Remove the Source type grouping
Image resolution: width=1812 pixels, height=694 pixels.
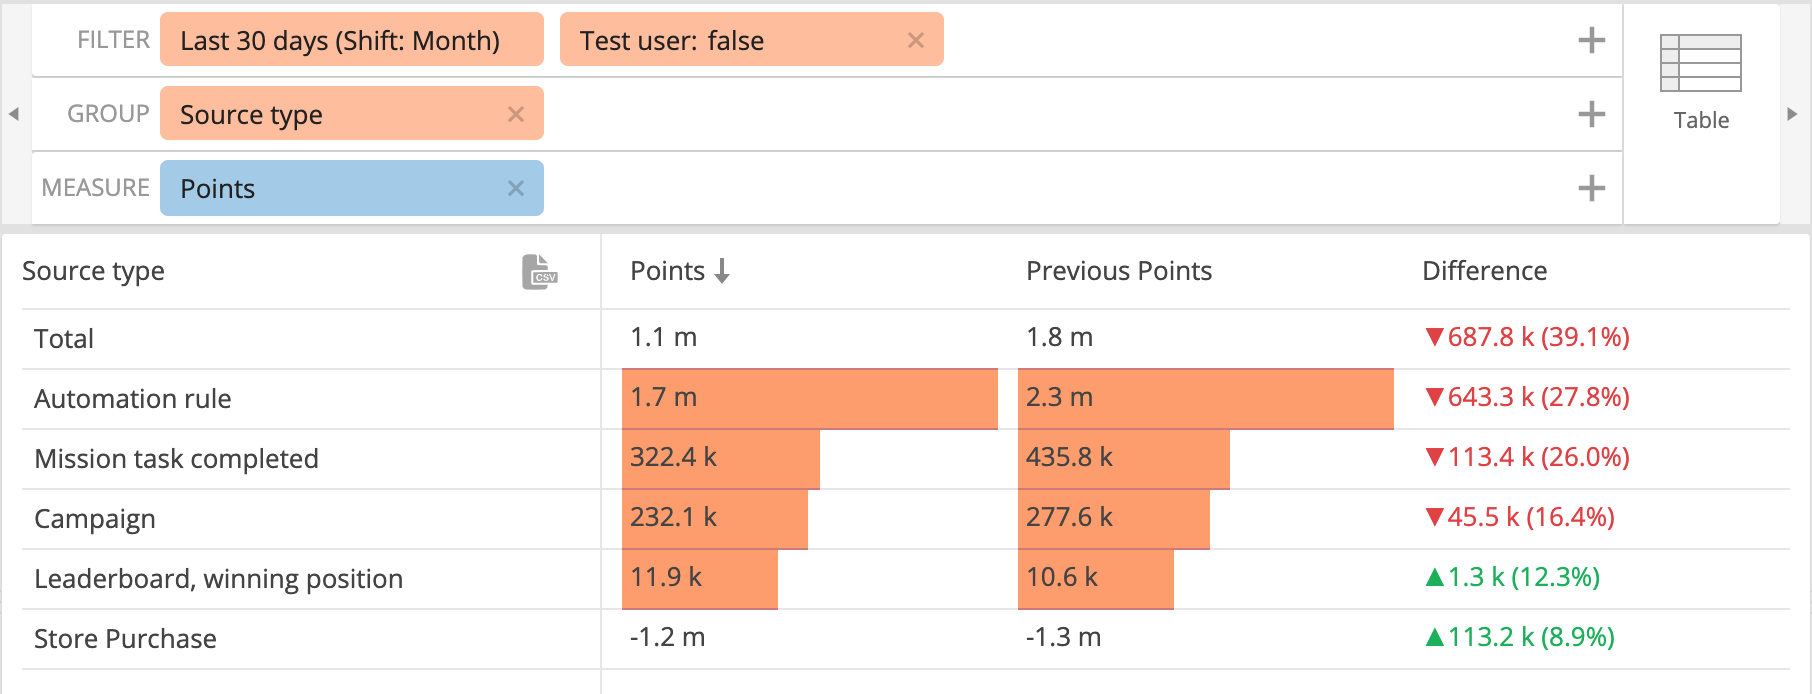pyautogui.click(x=515, y=114)
